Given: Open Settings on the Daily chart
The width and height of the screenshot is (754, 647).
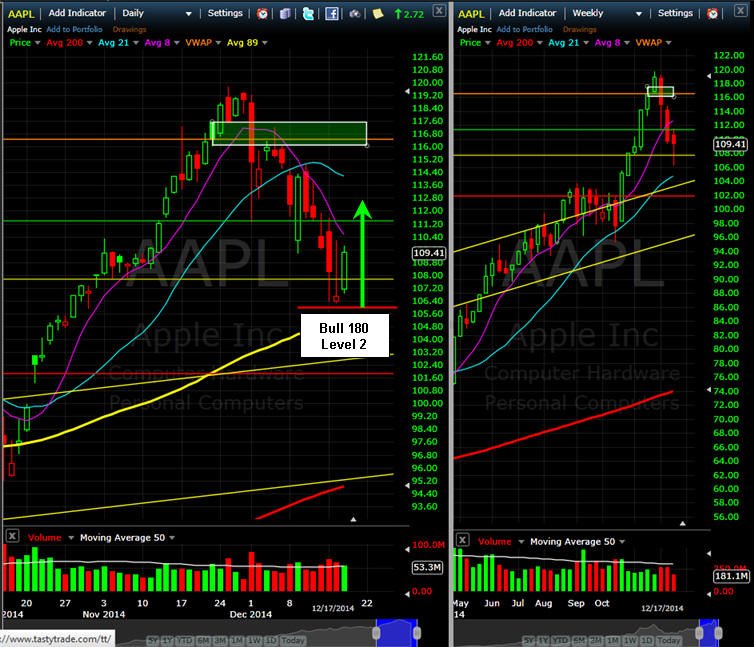Looking at the screenshot, I should pos(225,13).
